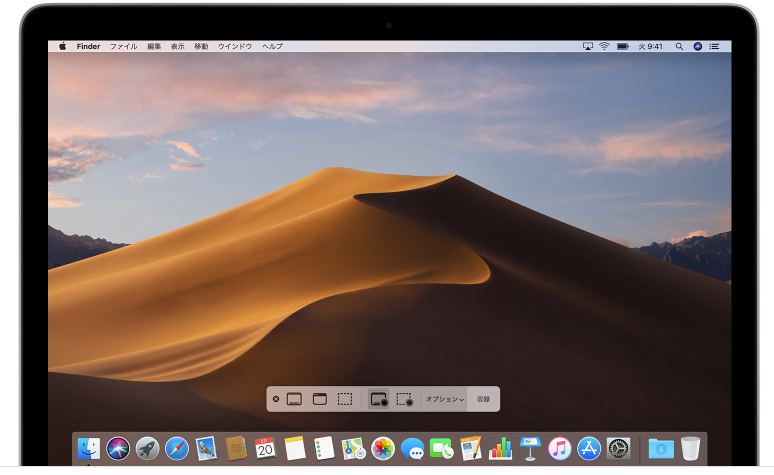Open Mail stamp icon in Dock
Image resolution: width=774 pixels, height=475 pixels.
pos(206,448)
